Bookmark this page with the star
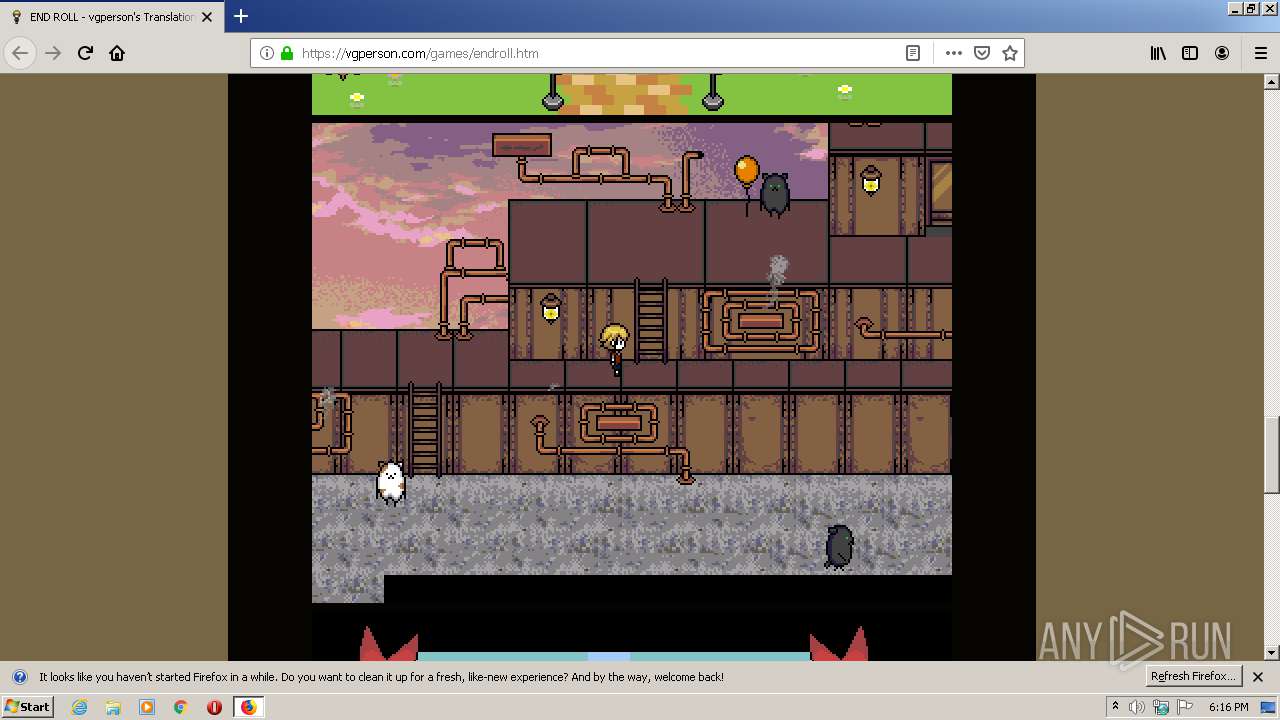Screen dimensions: 1280x720 1010,53
